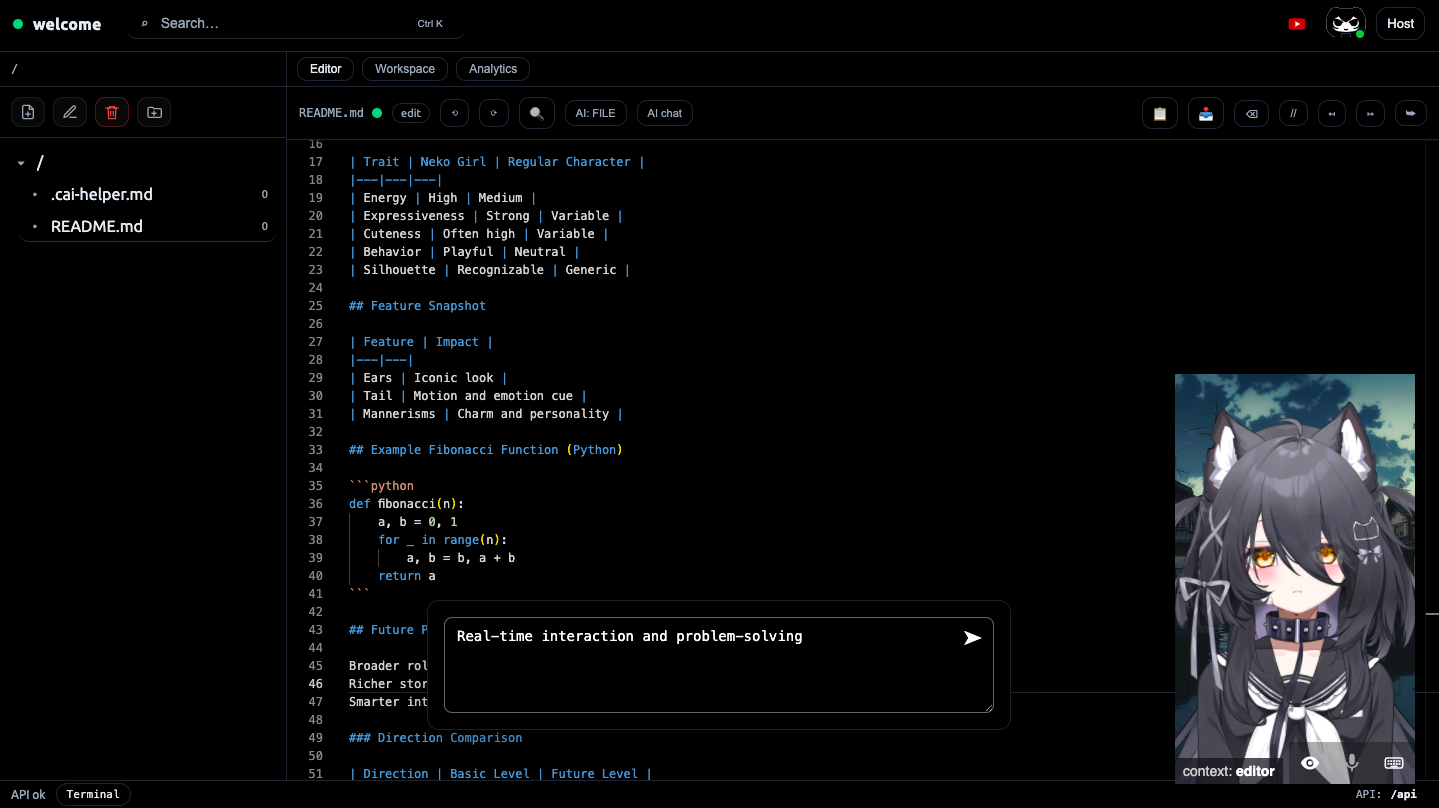The width and height of the screenshot is (1439, 808).
Task: Click the keyboard icon under the avatar
Action: pyautogui.click(x=1394, y=763)
